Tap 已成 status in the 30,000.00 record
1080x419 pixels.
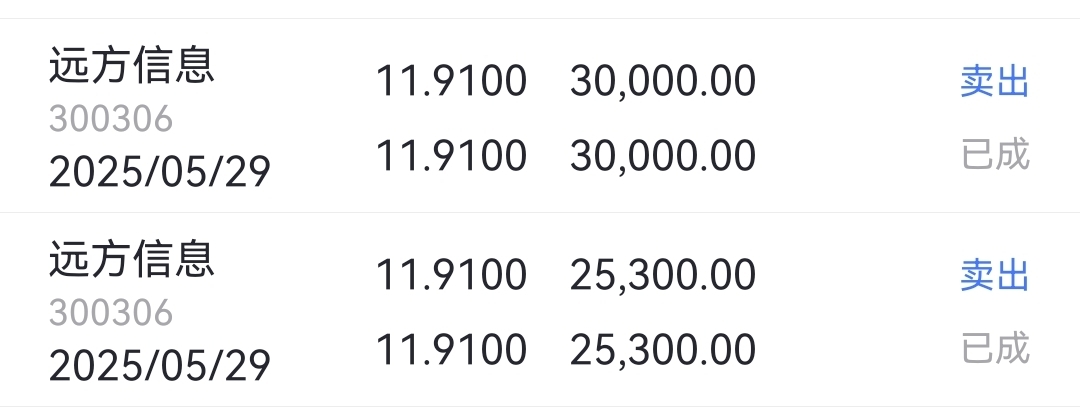995,154
